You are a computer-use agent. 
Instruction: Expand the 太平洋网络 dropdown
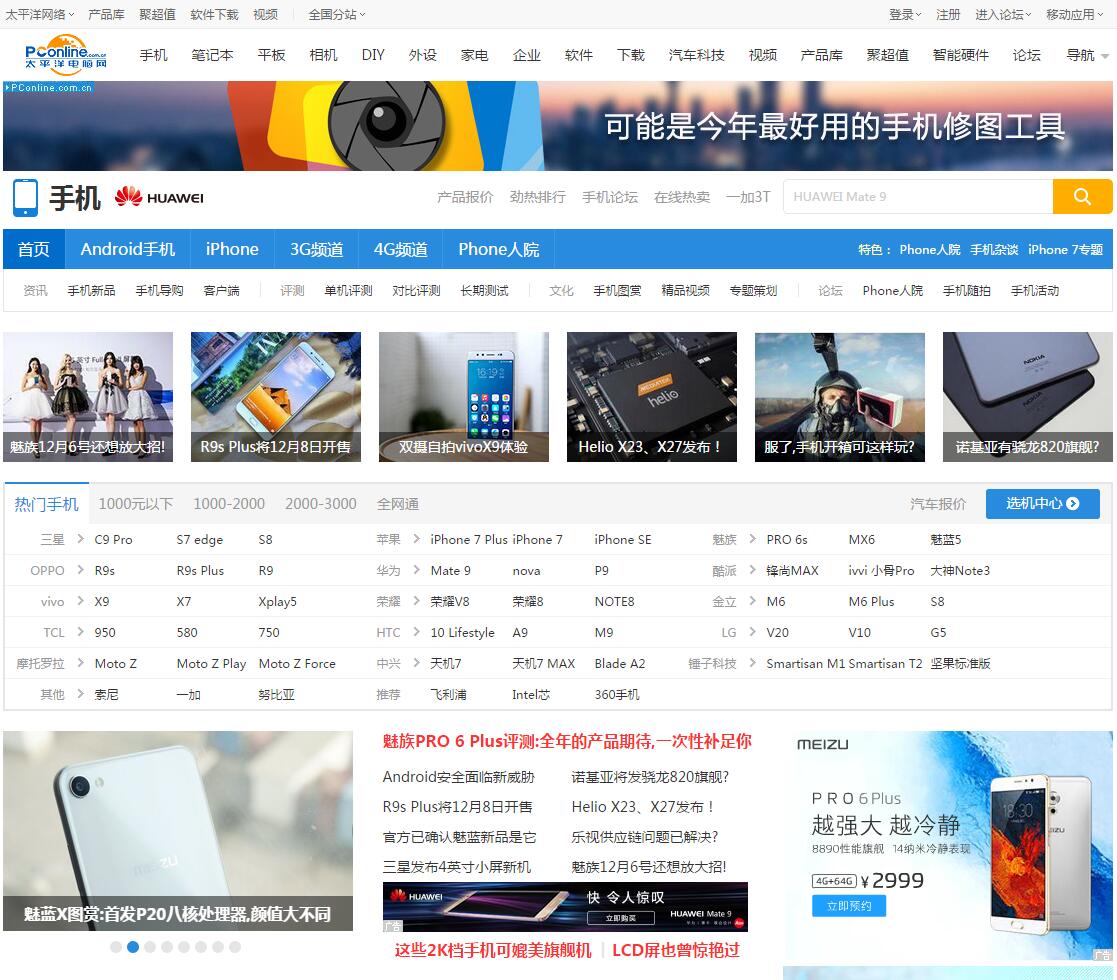point(40,14)
